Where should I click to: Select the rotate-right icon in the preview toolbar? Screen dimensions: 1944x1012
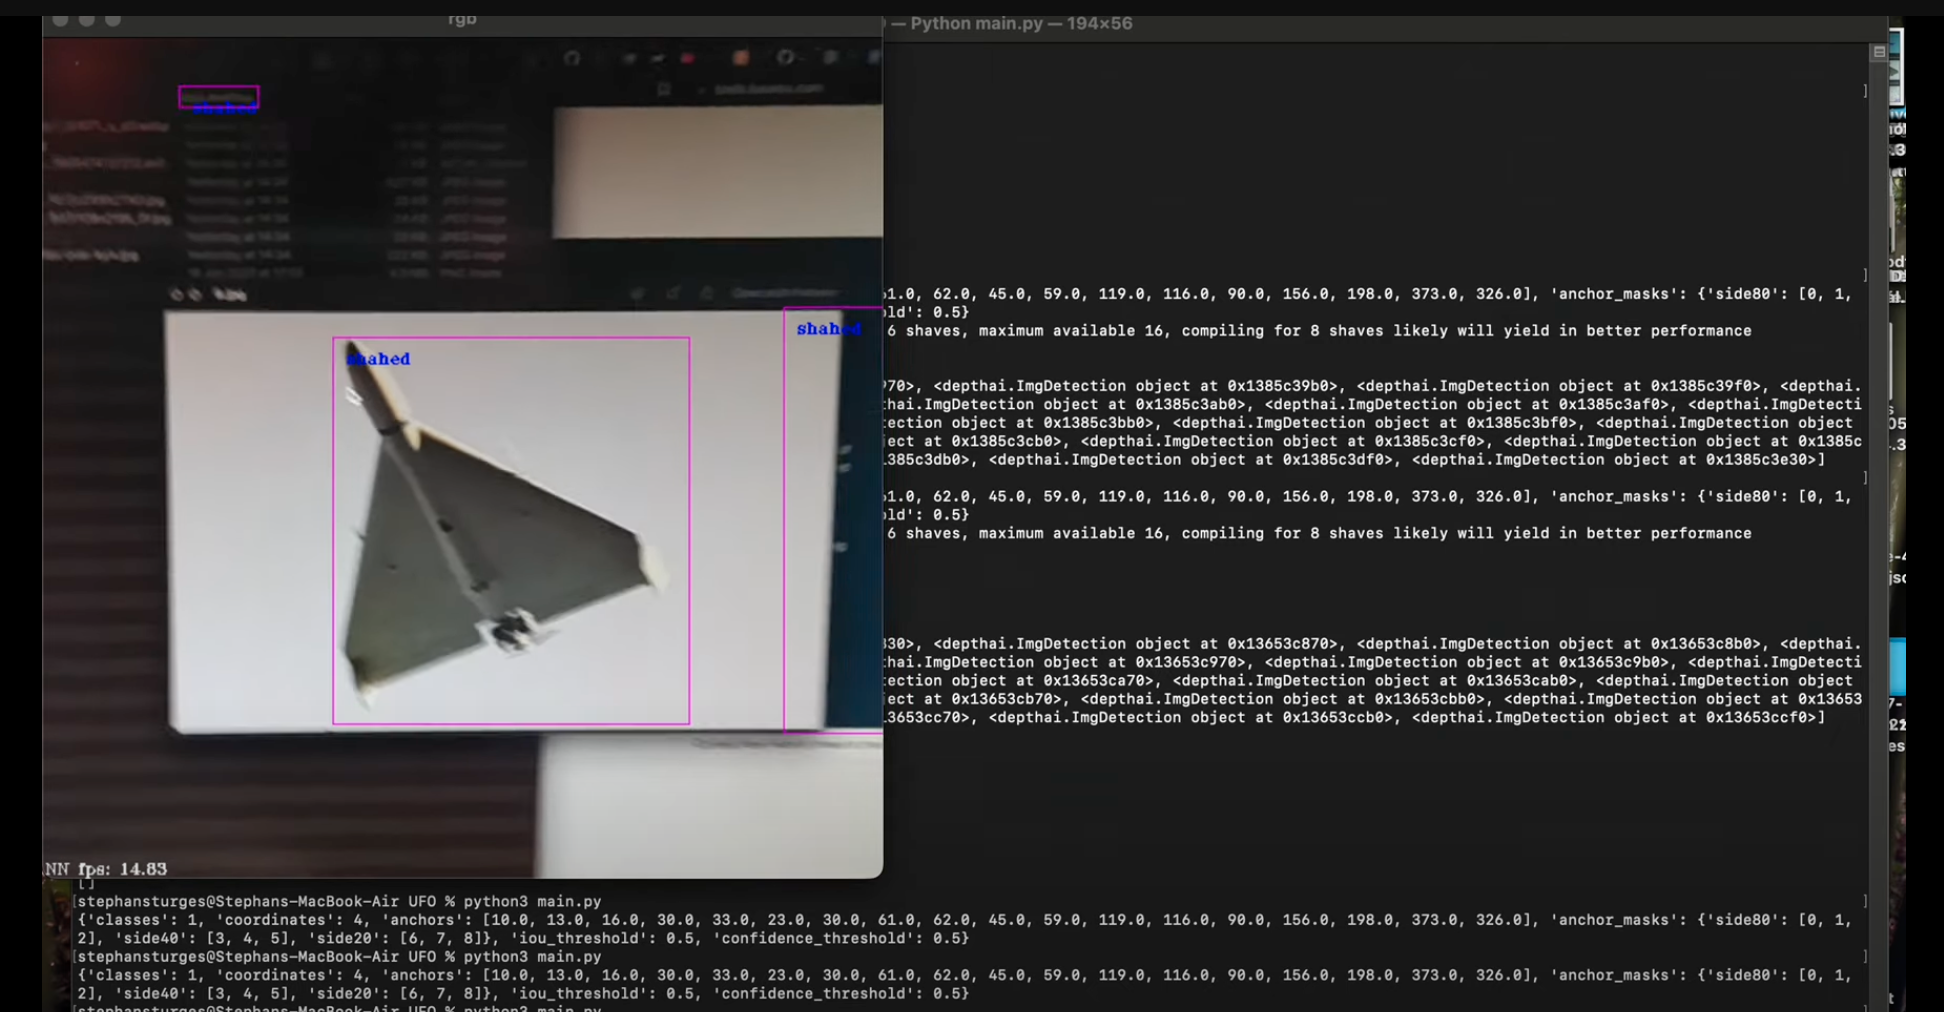(196, 293)
